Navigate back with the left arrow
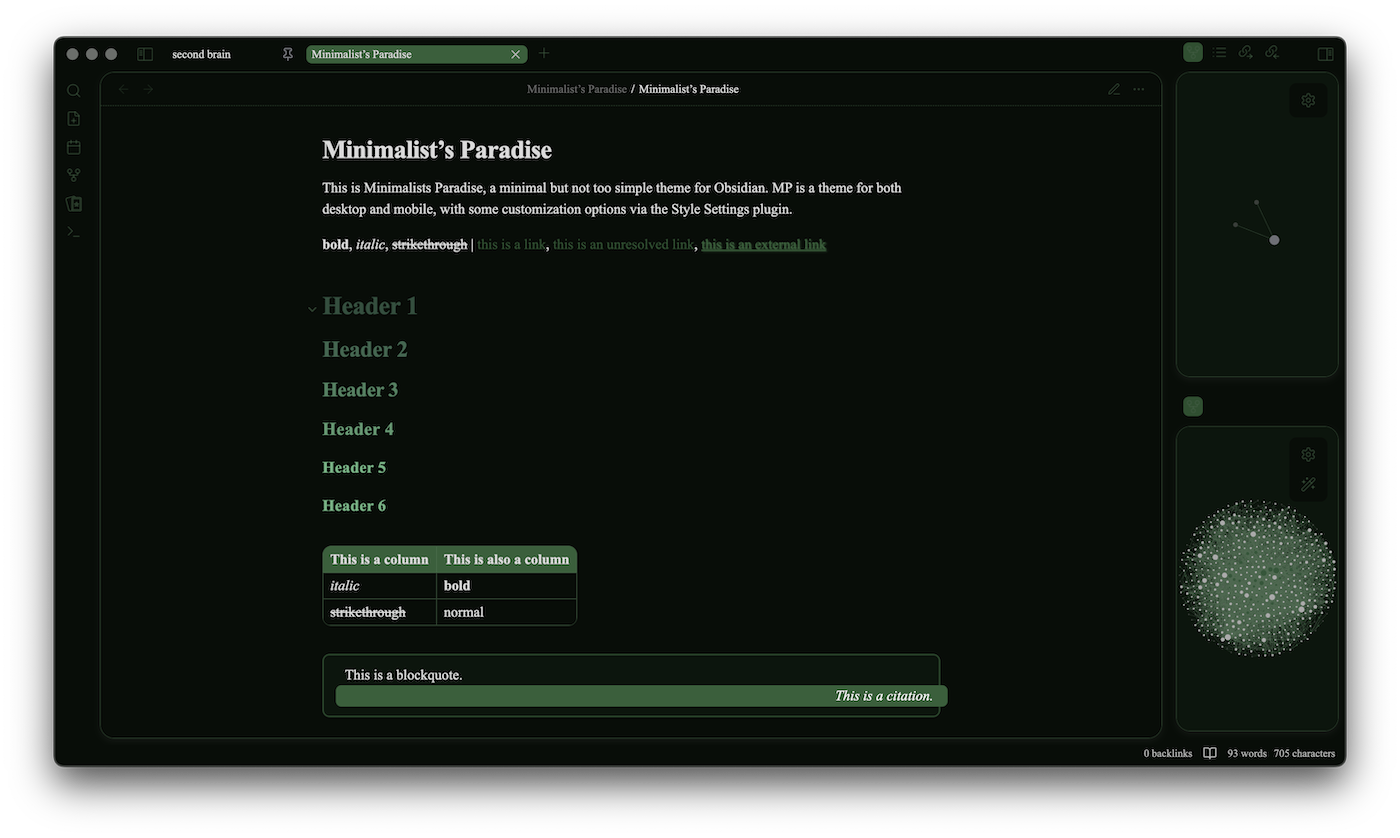Image resolution: width=1400 pixels, height=838 pixels. (x=123, y=89)
